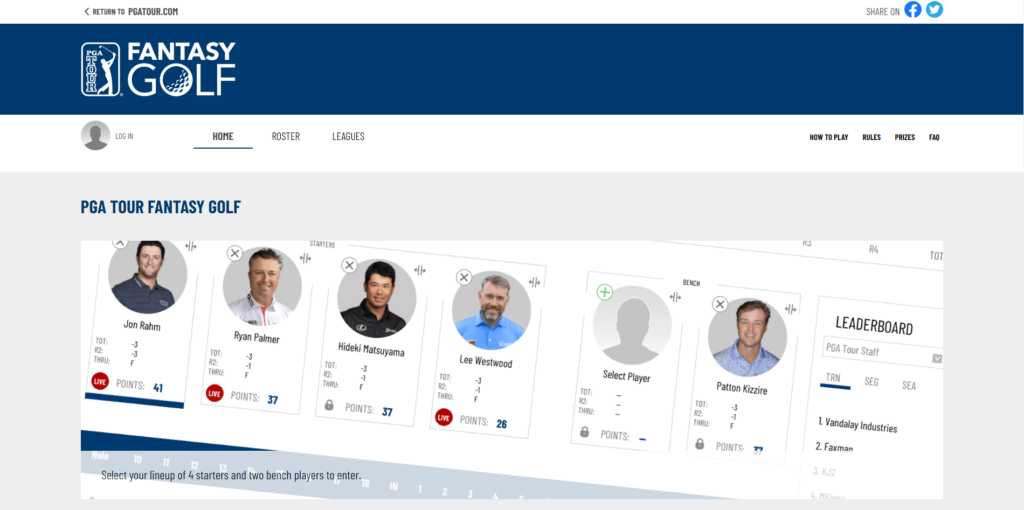Click the Select Player label
The width and height of the screenshot is (1024, 510).
626,376
